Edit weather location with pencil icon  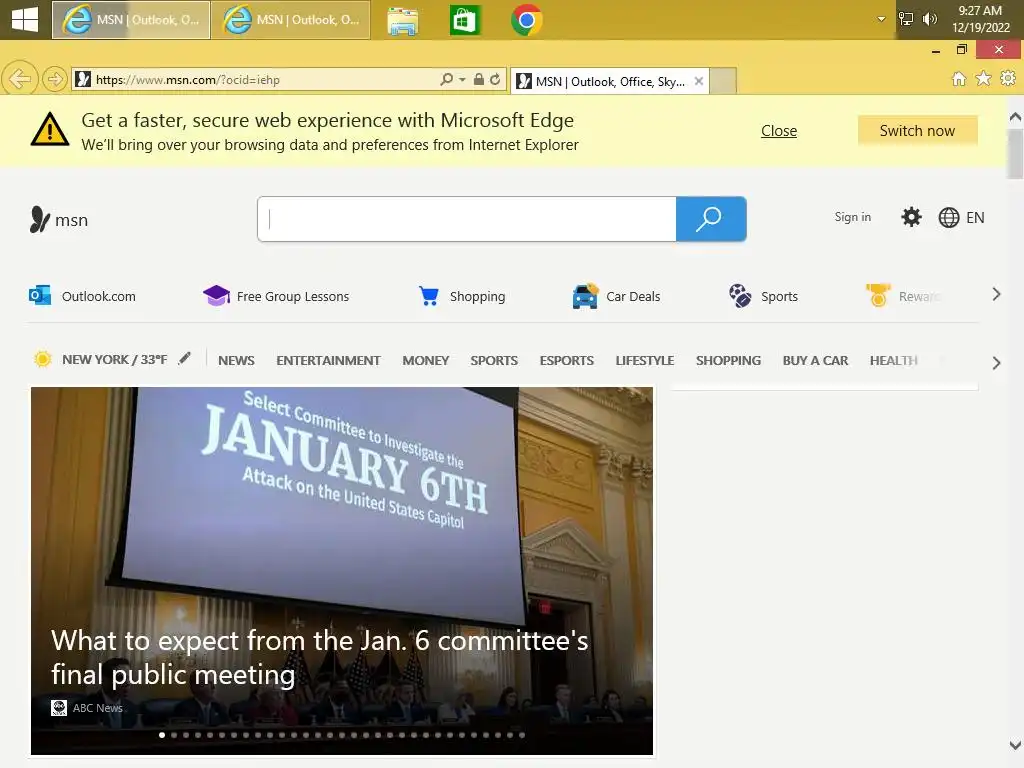(x=185, y=358)
